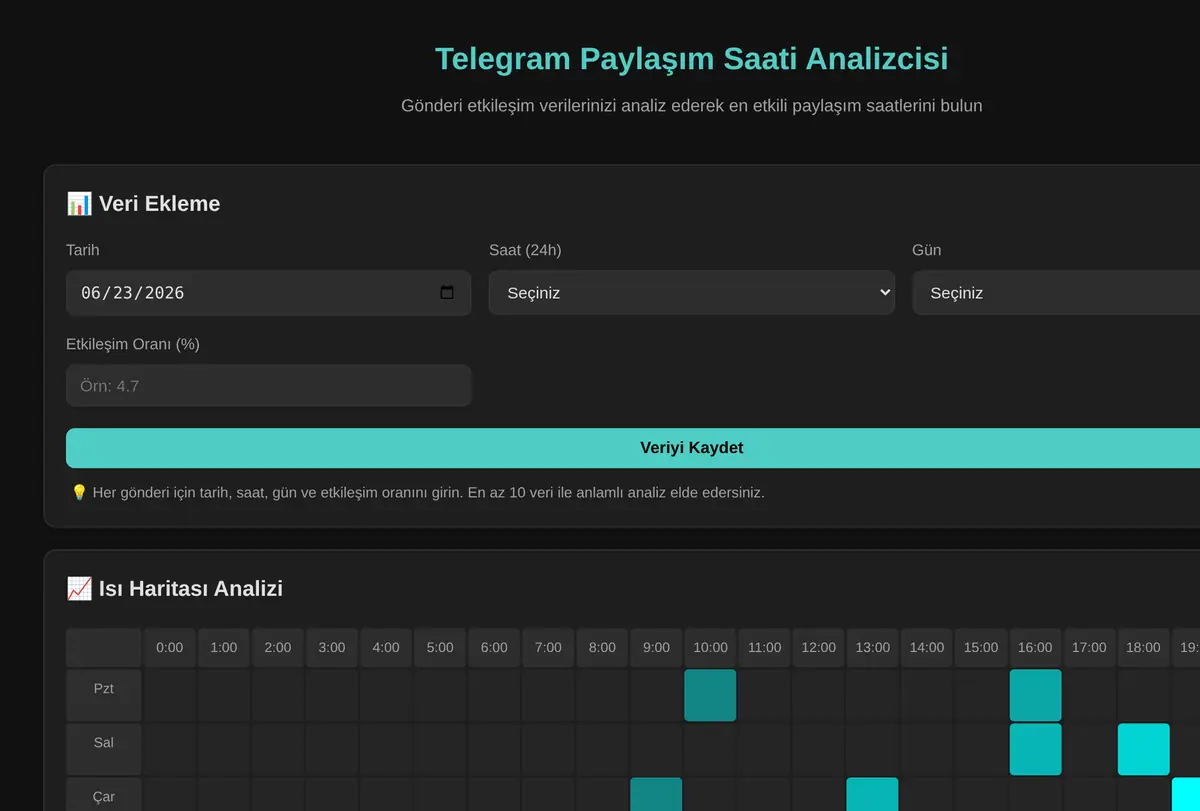Click the trend chart emoji beside Isı Haritası
This screenshot has width=1200, height=811.
[x=79, y=589]
